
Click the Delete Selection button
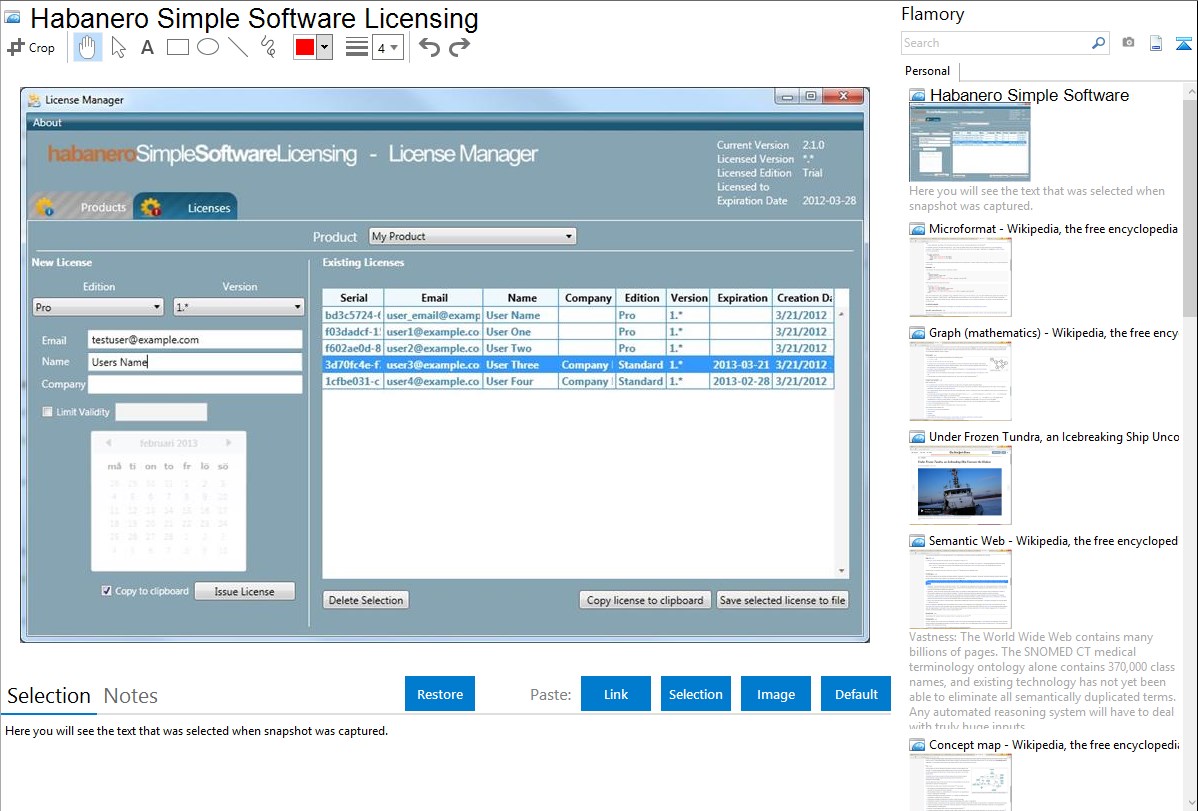tap(365, 600)
